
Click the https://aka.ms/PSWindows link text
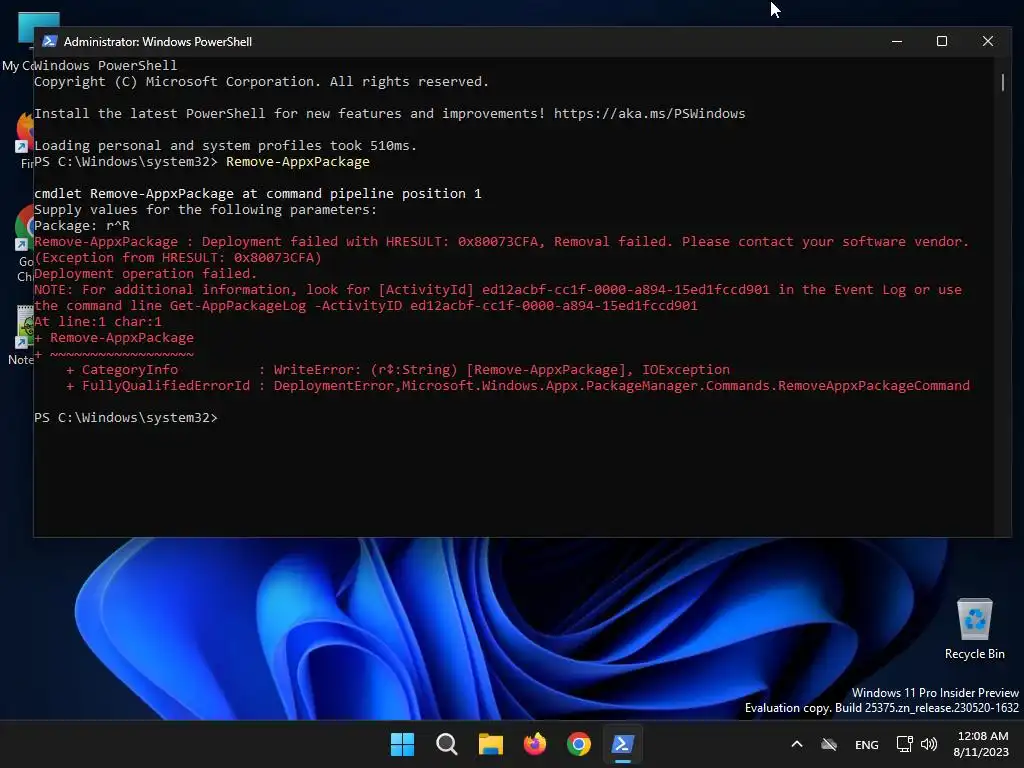point(649,114)
